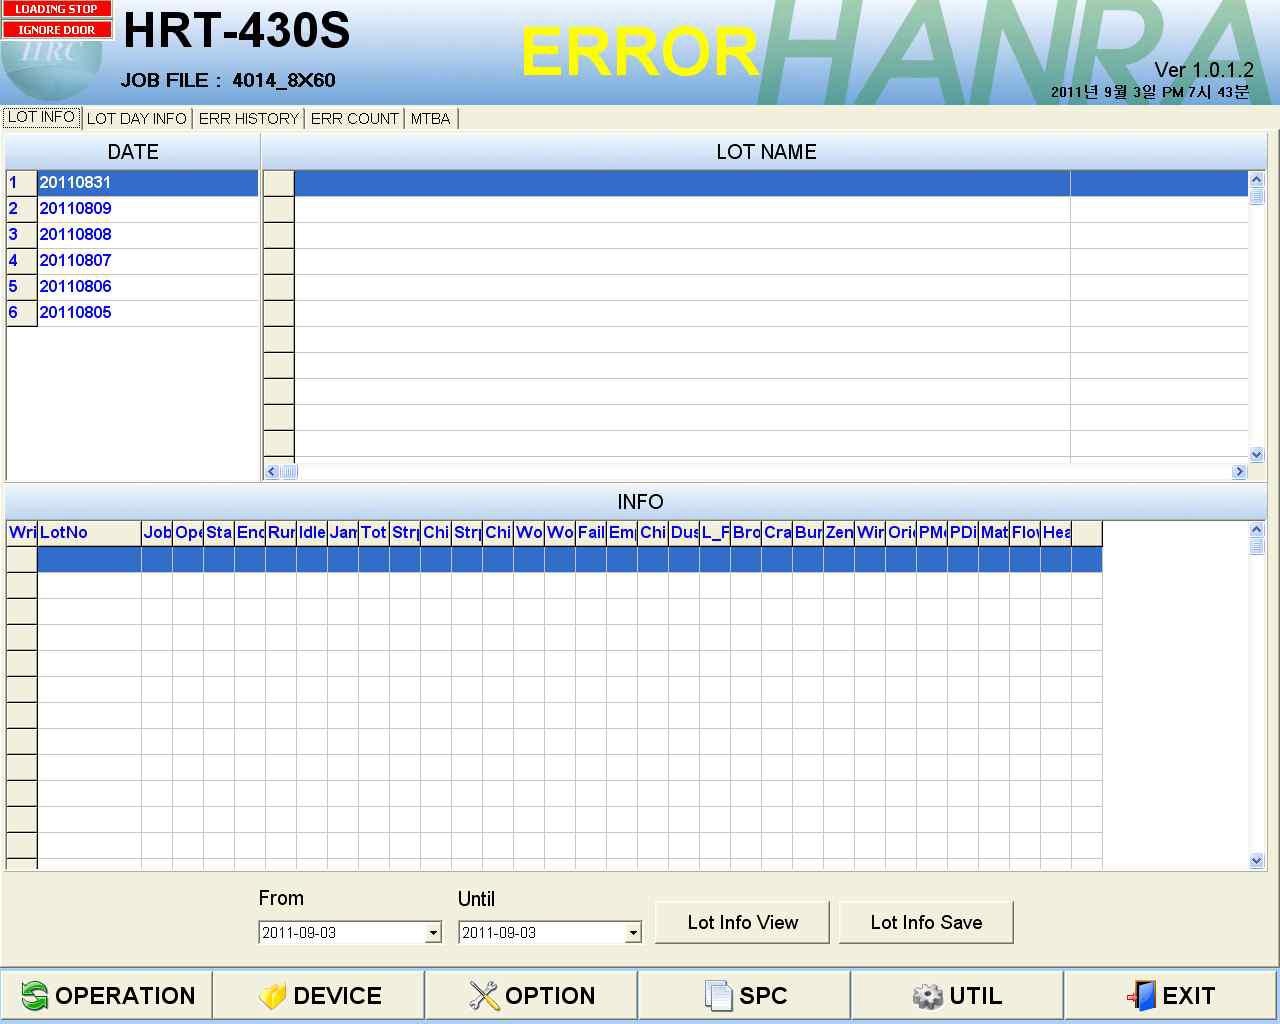Click the Sta column header
The height and width of the screenshot is (1024, 1280).
click(219, 533)
